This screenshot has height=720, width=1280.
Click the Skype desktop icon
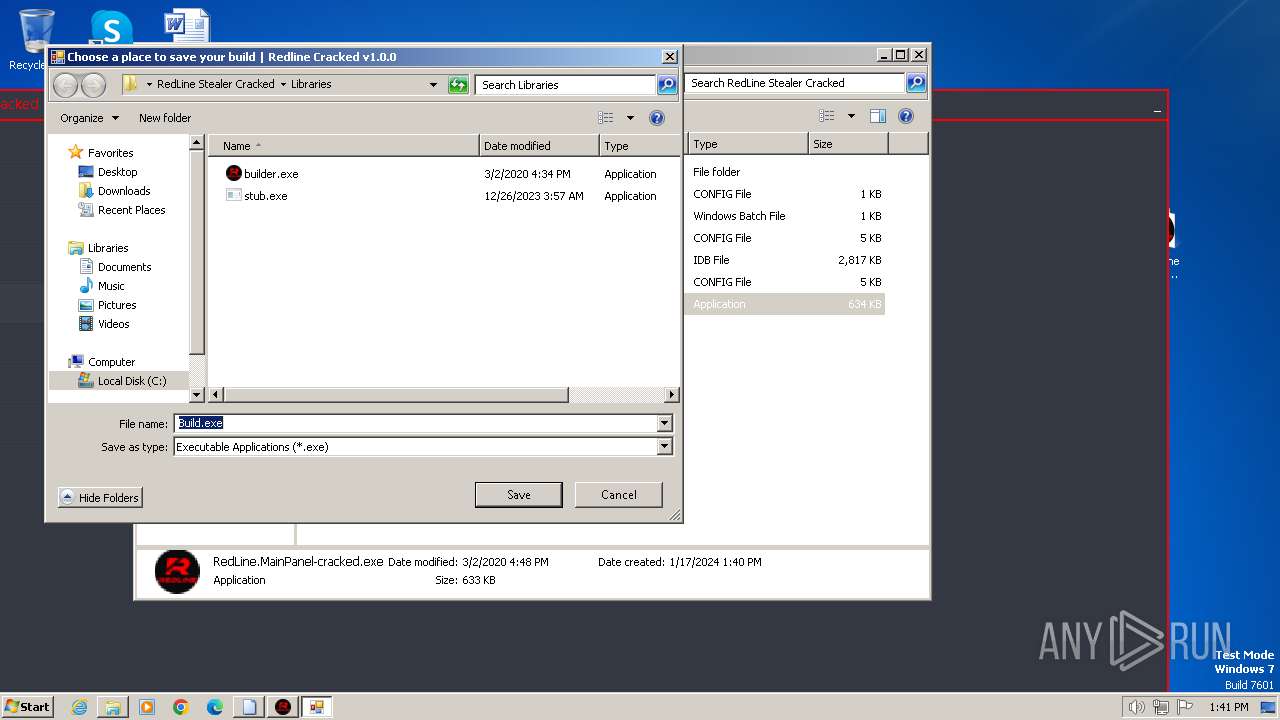click(x=110, y=28)
